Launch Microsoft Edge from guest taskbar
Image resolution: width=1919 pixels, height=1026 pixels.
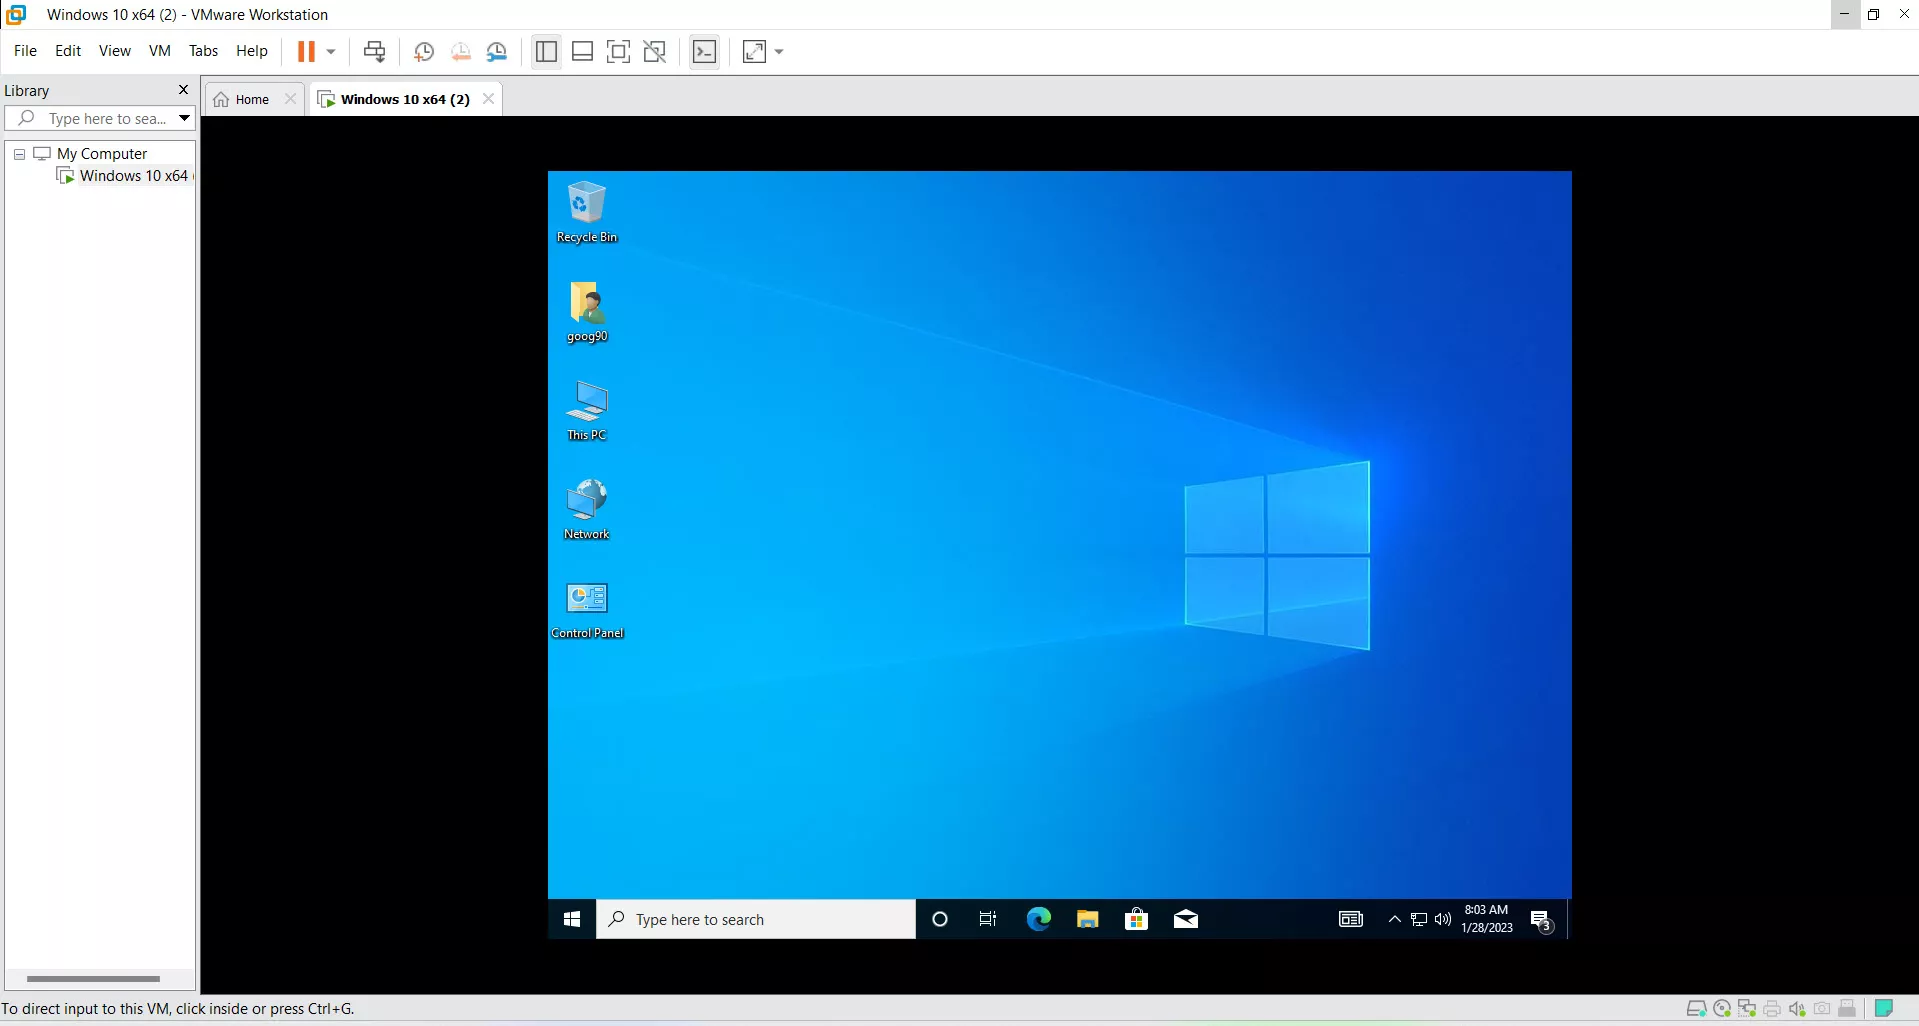(1038, 919)
